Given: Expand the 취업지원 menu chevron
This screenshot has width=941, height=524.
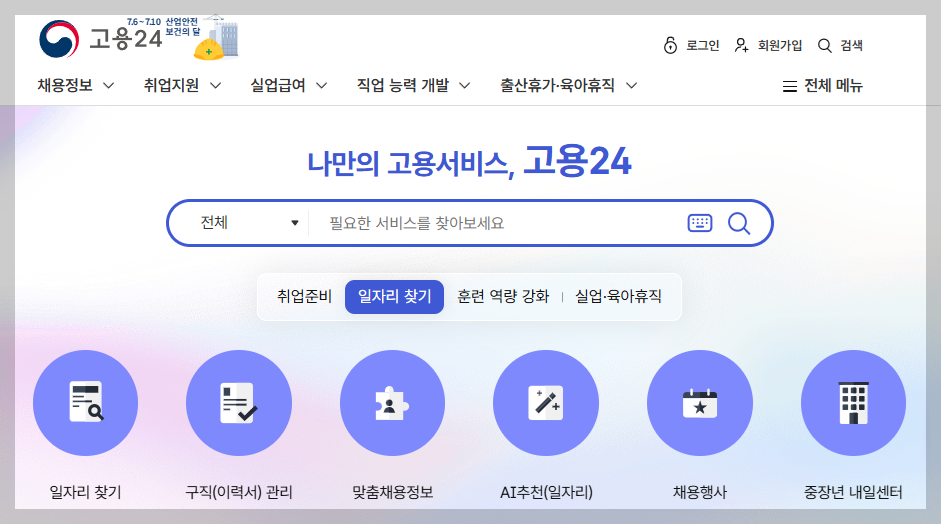Looking at the screenshot, I should (215, 86).
